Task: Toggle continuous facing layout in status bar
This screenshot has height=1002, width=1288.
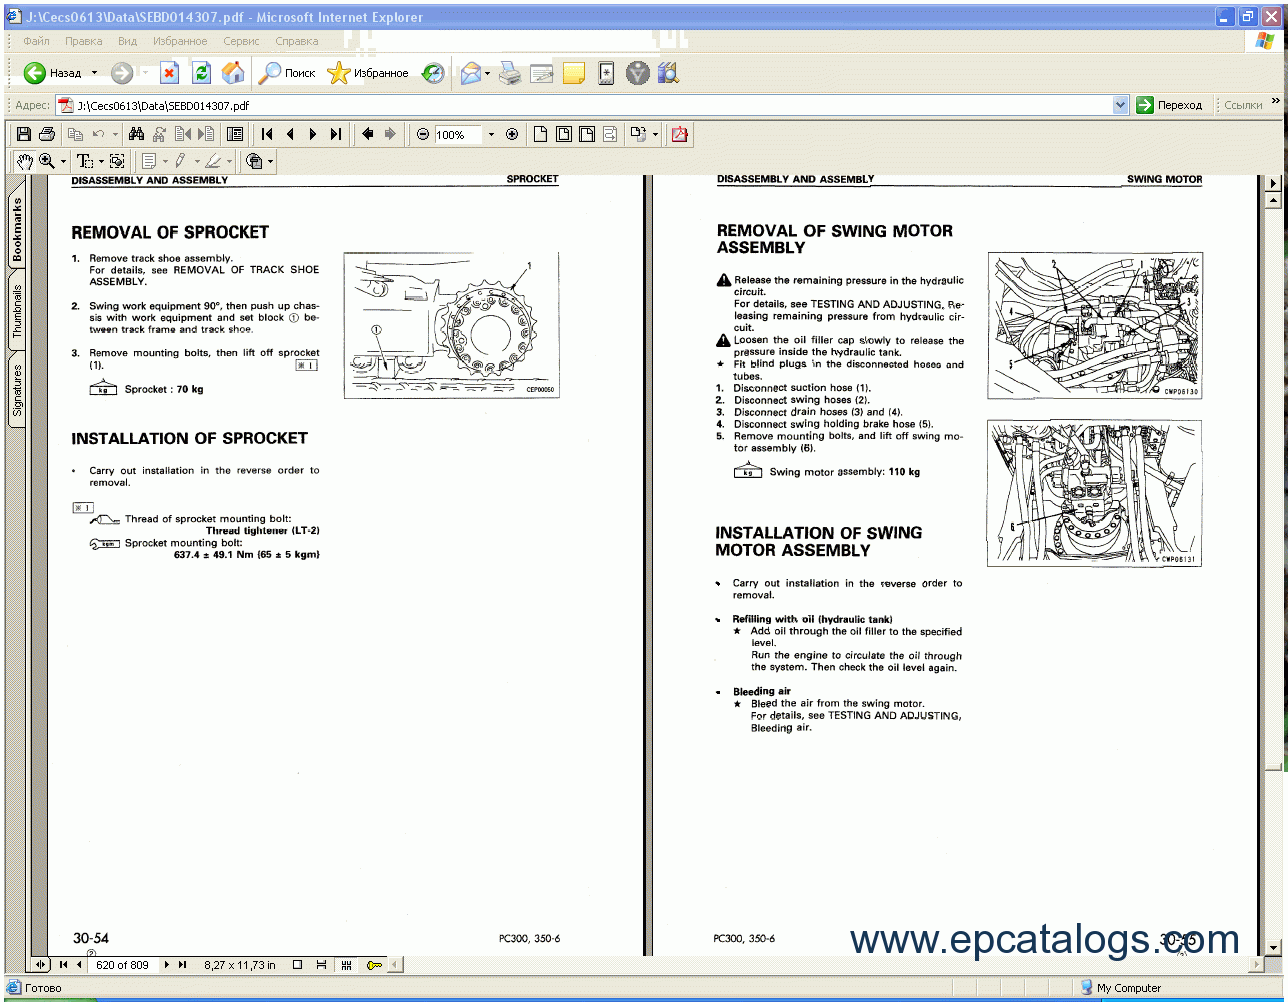Action: click(x=346, y=965)
